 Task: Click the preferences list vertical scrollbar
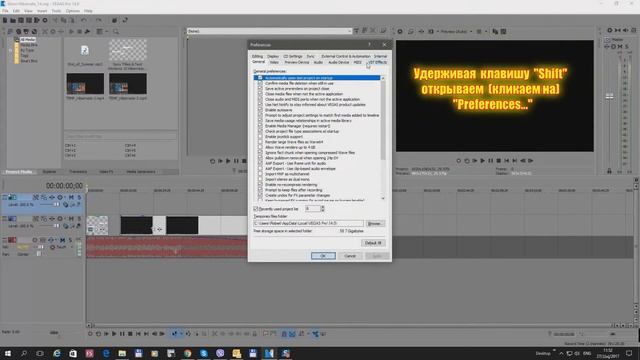point(383,138)
